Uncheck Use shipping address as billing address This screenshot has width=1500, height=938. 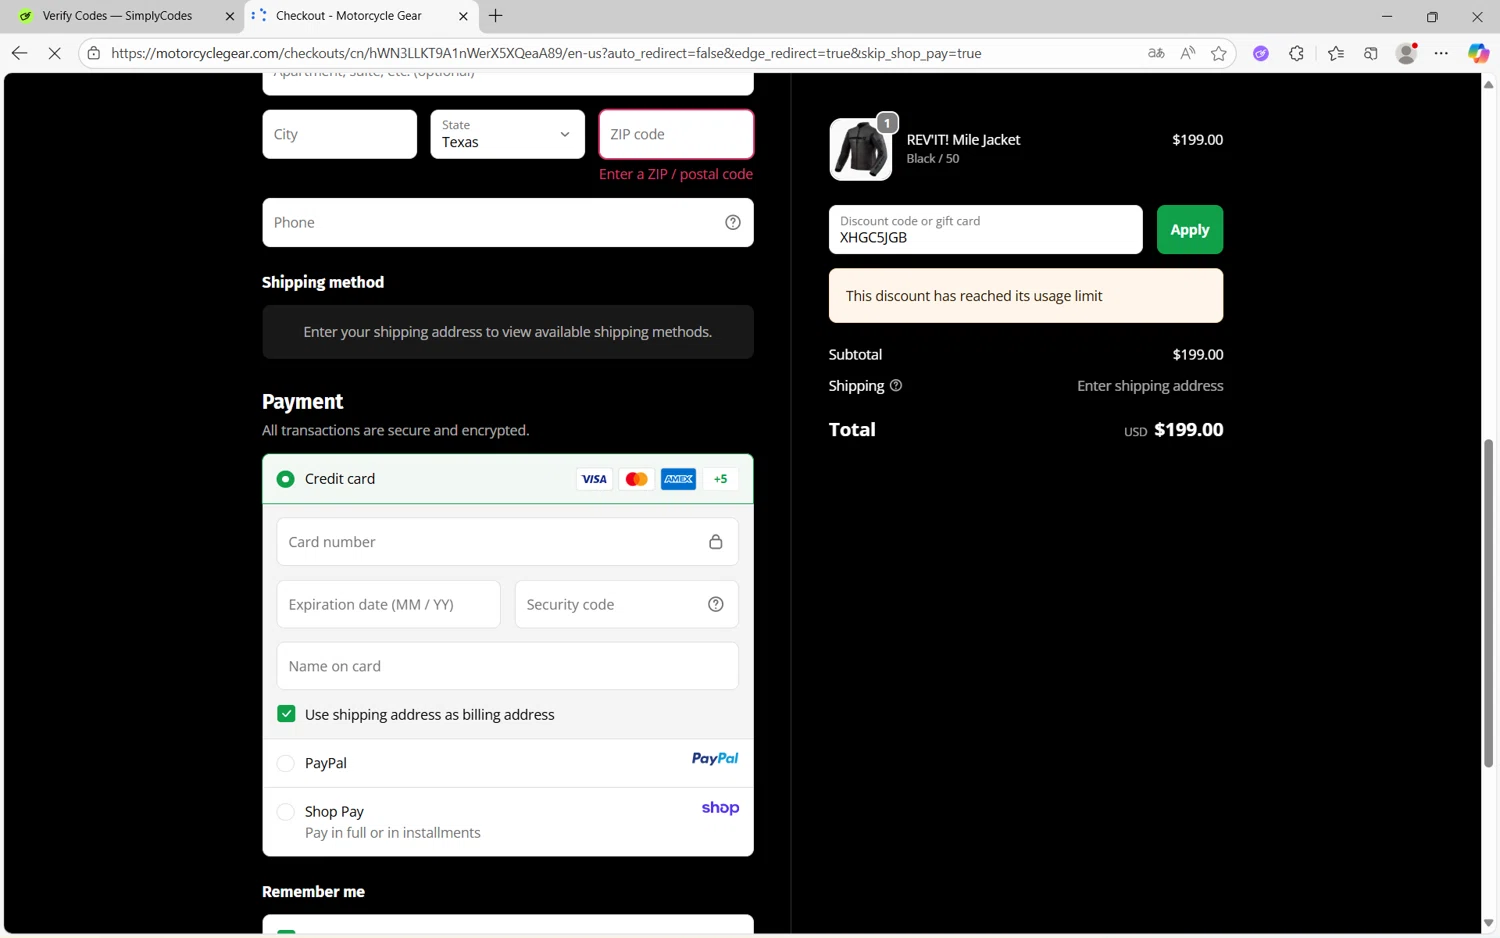pyautogui.click(x=286, y=714)
